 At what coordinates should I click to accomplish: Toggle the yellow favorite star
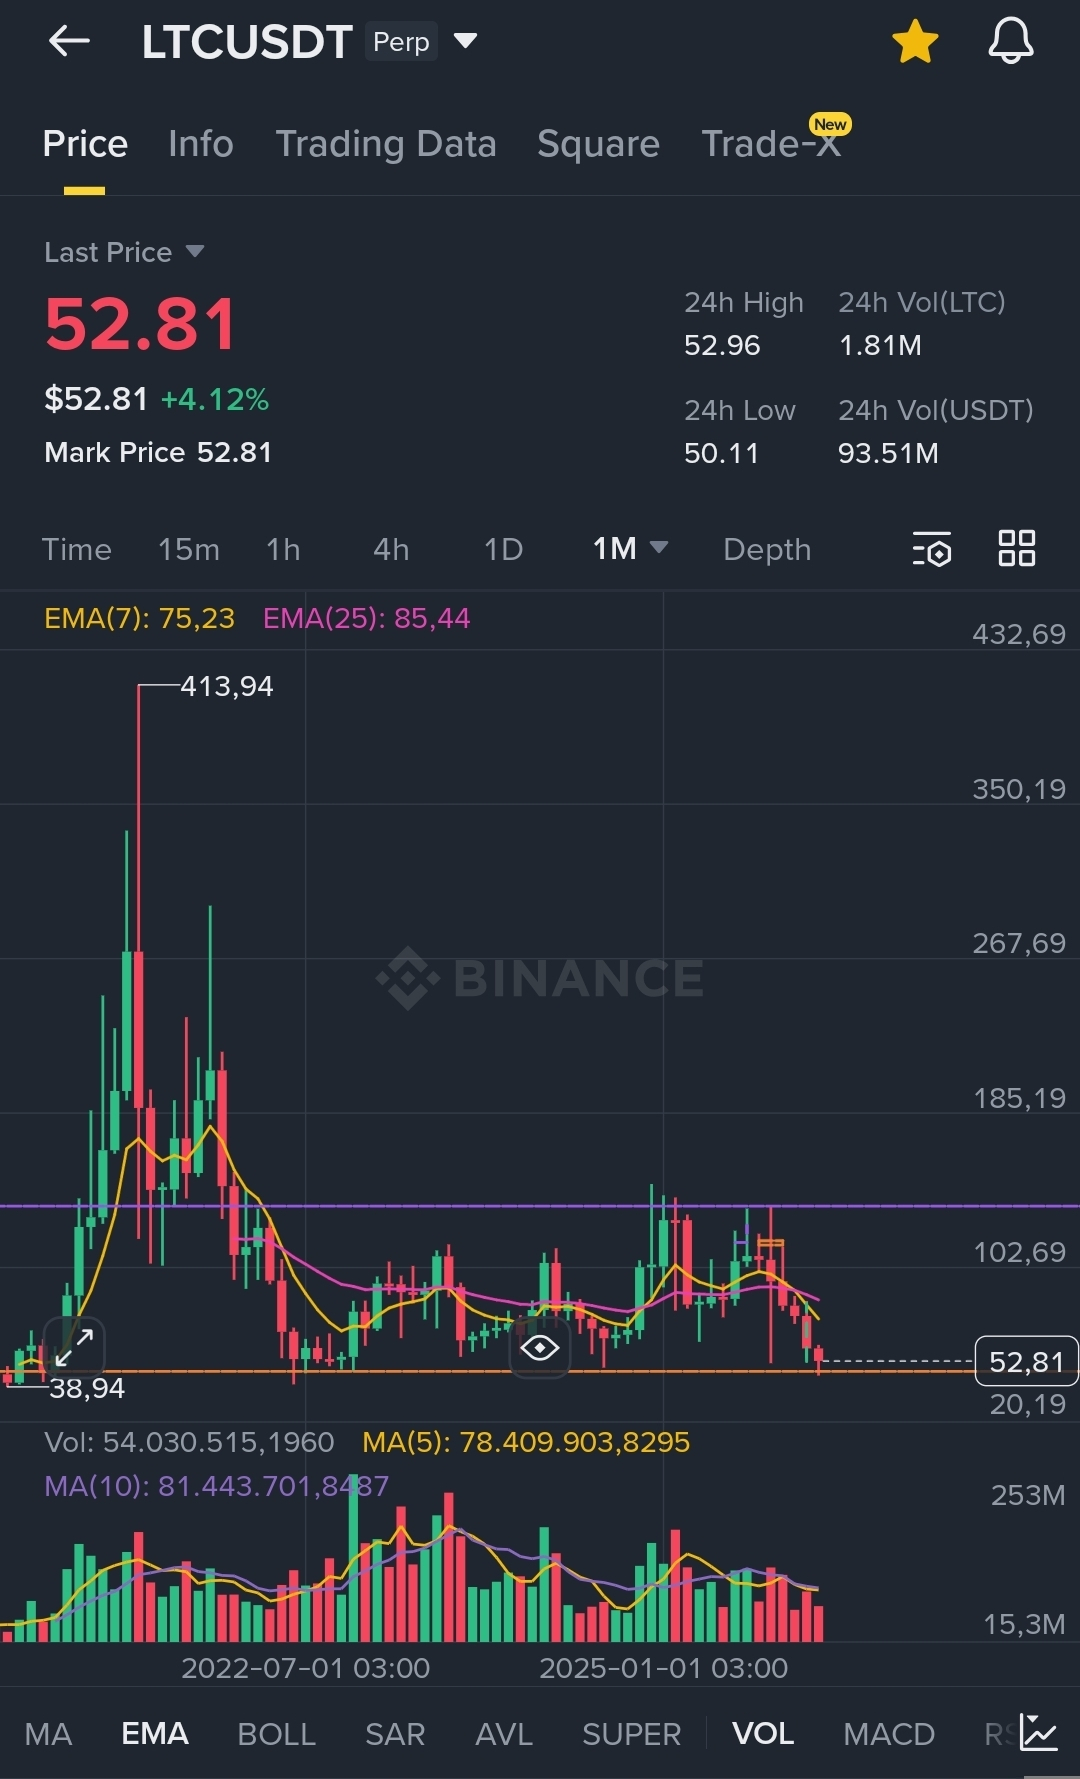(915, 42)
